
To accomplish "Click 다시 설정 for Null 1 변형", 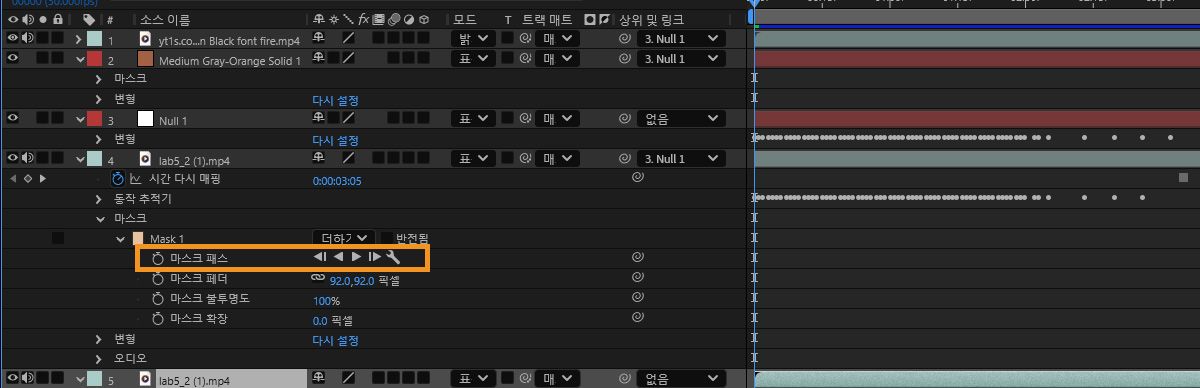I will (x=335, y=139).
